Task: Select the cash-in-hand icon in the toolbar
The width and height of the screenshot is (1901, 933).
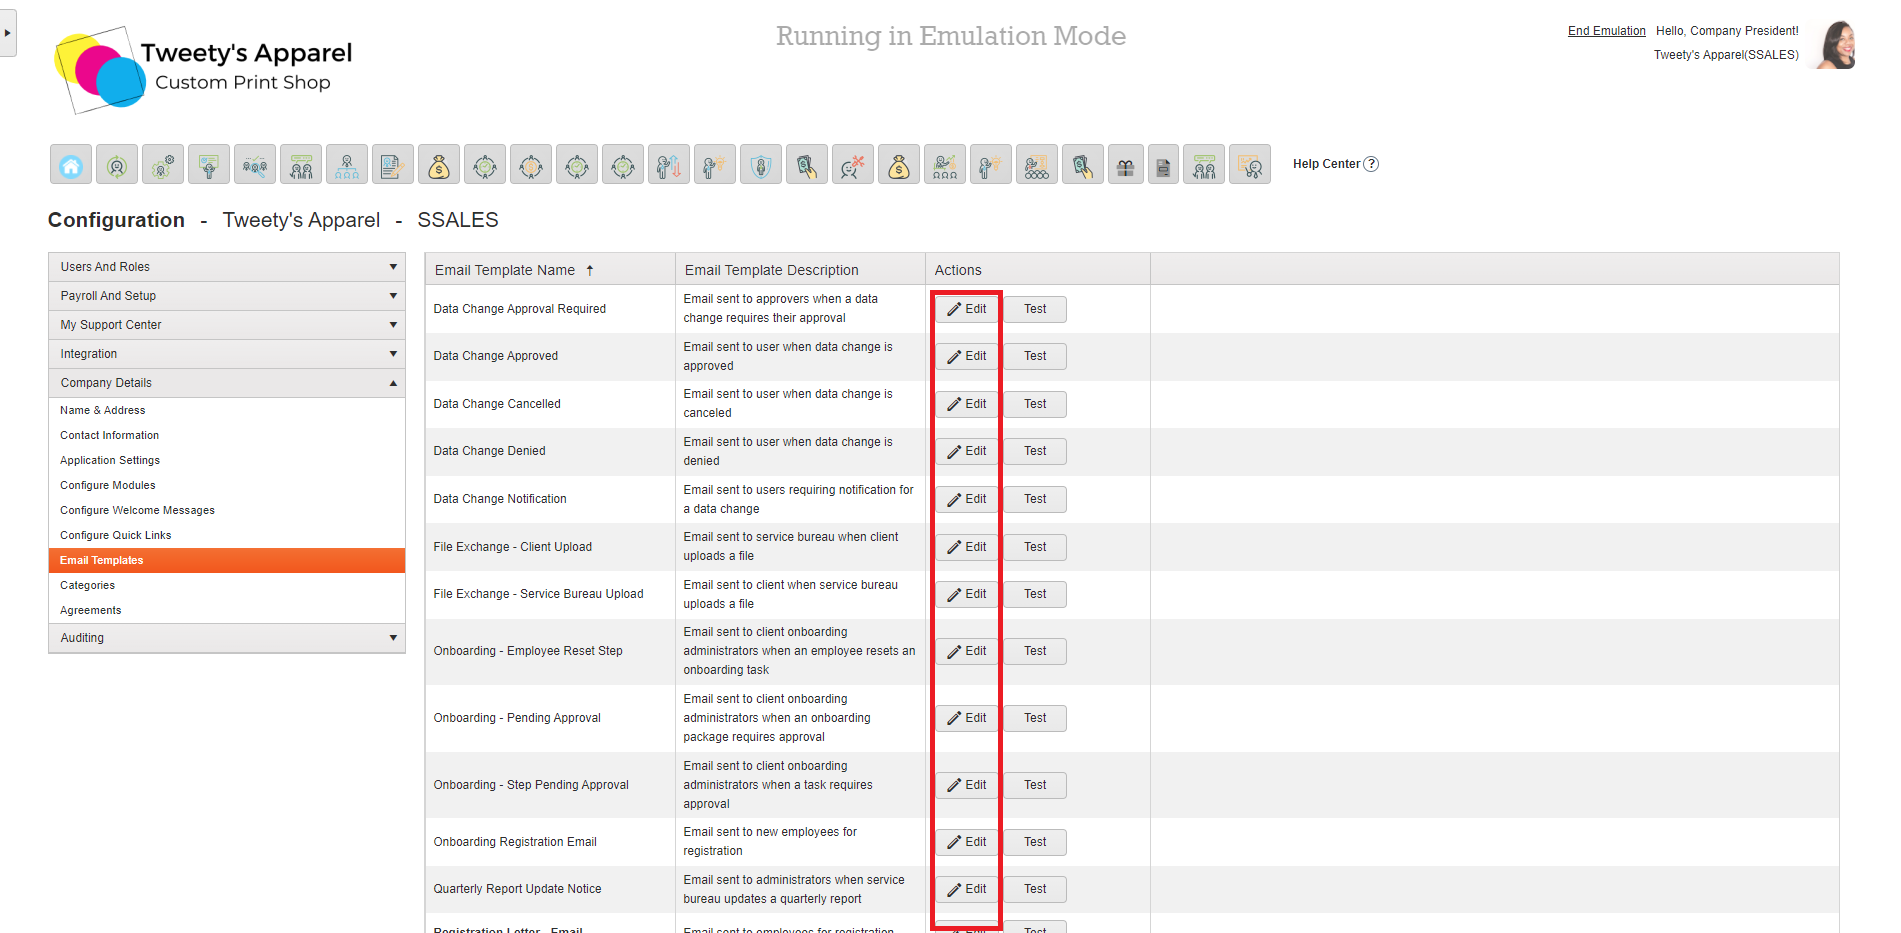Action: [807, 164]
